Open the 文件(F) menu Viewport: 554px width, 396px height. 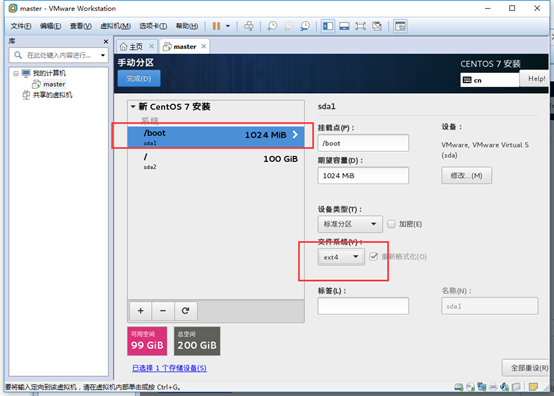click(21, 26)
